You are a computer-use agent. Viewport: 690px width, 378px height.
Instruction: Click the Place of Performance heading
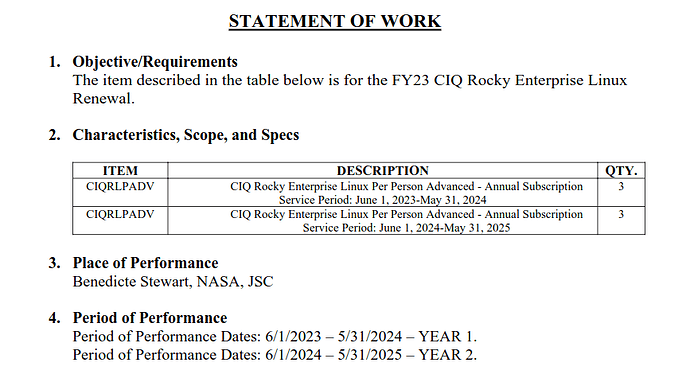point(145,263)
